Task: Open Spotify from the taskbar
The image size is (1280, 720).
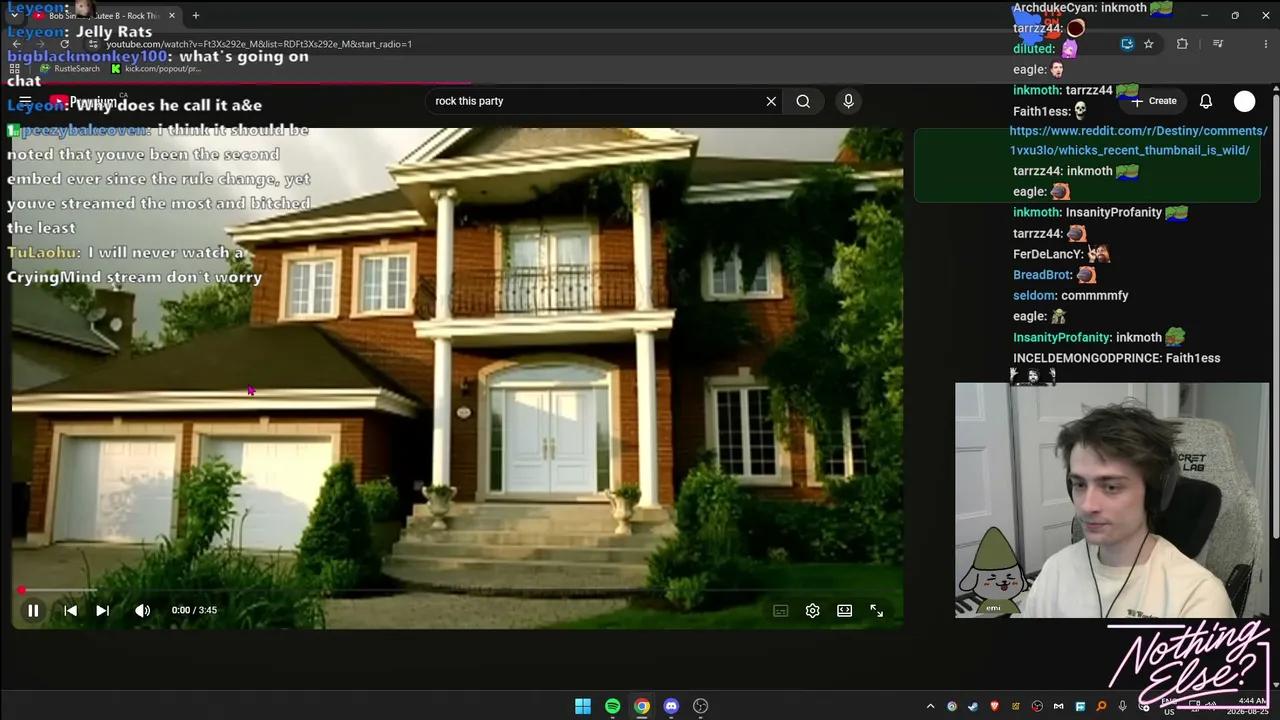Action: (613, 706)
